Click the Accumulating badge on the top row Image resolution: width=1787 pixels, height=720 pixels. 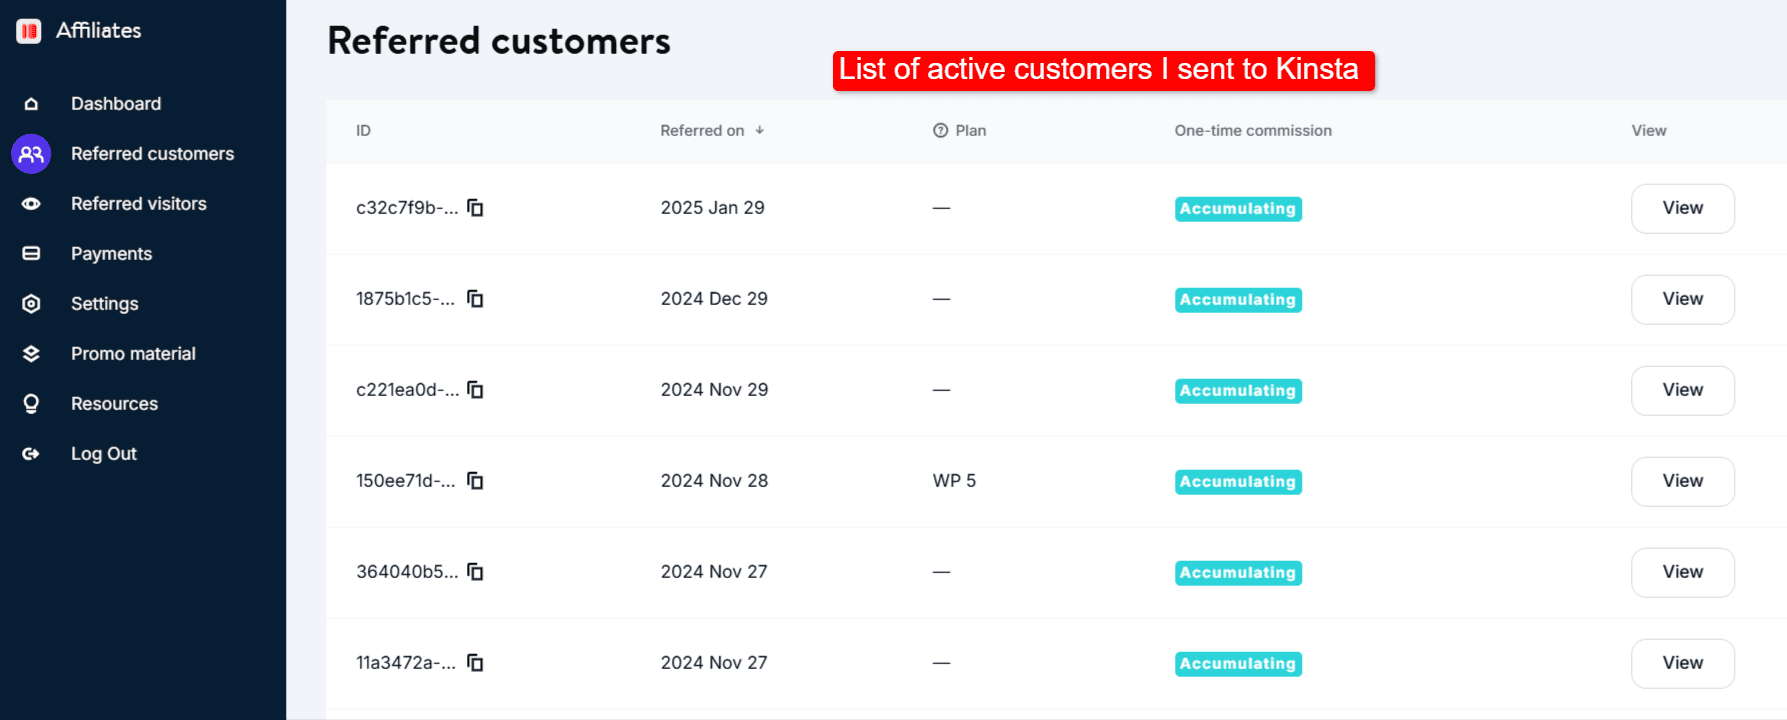(x=1238, y=208)
